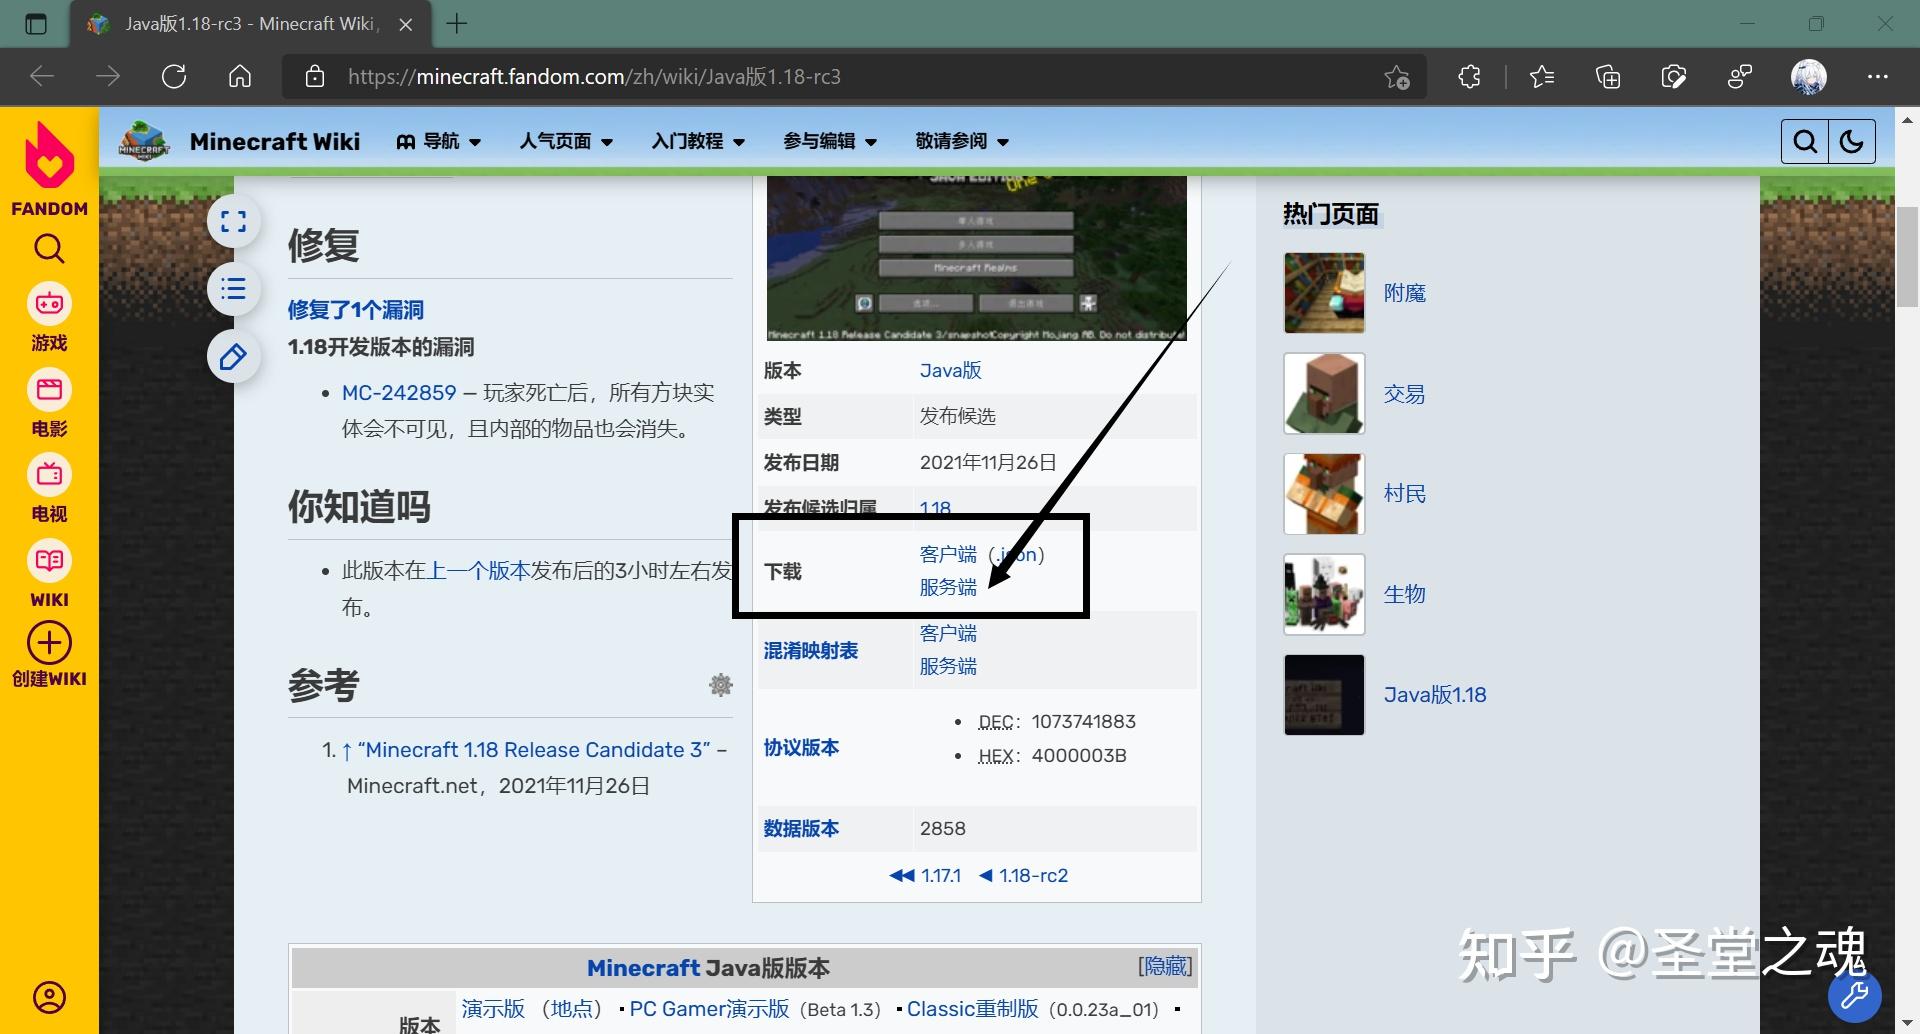Select the 电影 icon in the Fandom sidebar
Image resolution: width=1920 pixels, height=1034 pixels.
pos(48,390)
